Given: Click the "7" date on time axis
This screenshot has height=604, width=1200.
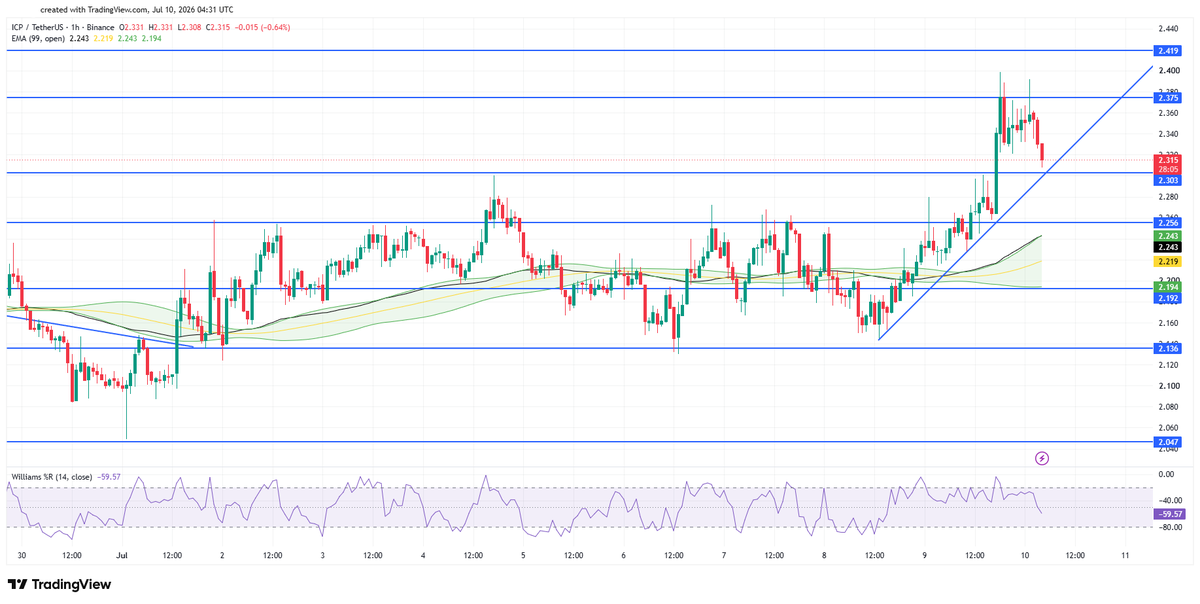Looking at the screenshot, I should pyautogui.click(x=724, y=555).
